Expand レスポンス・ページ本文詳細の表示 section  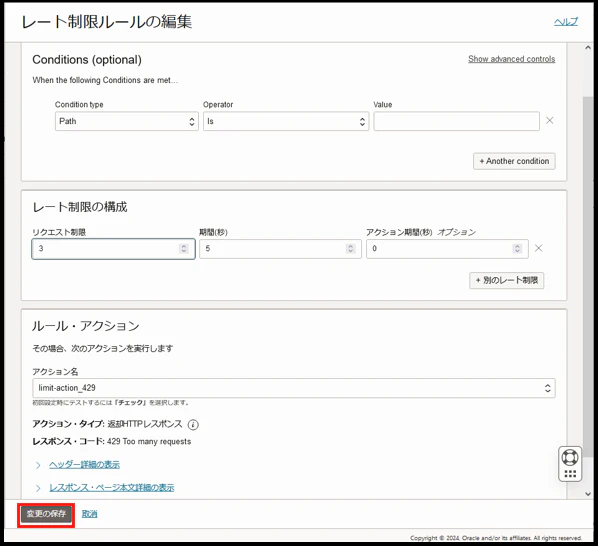click(x=111, y=488)
